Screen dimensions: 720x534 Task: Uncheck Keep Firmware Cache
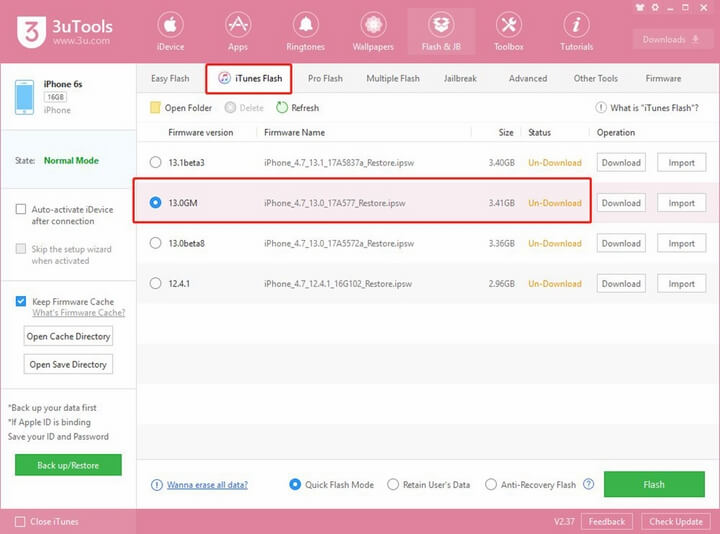click(21, 301)
